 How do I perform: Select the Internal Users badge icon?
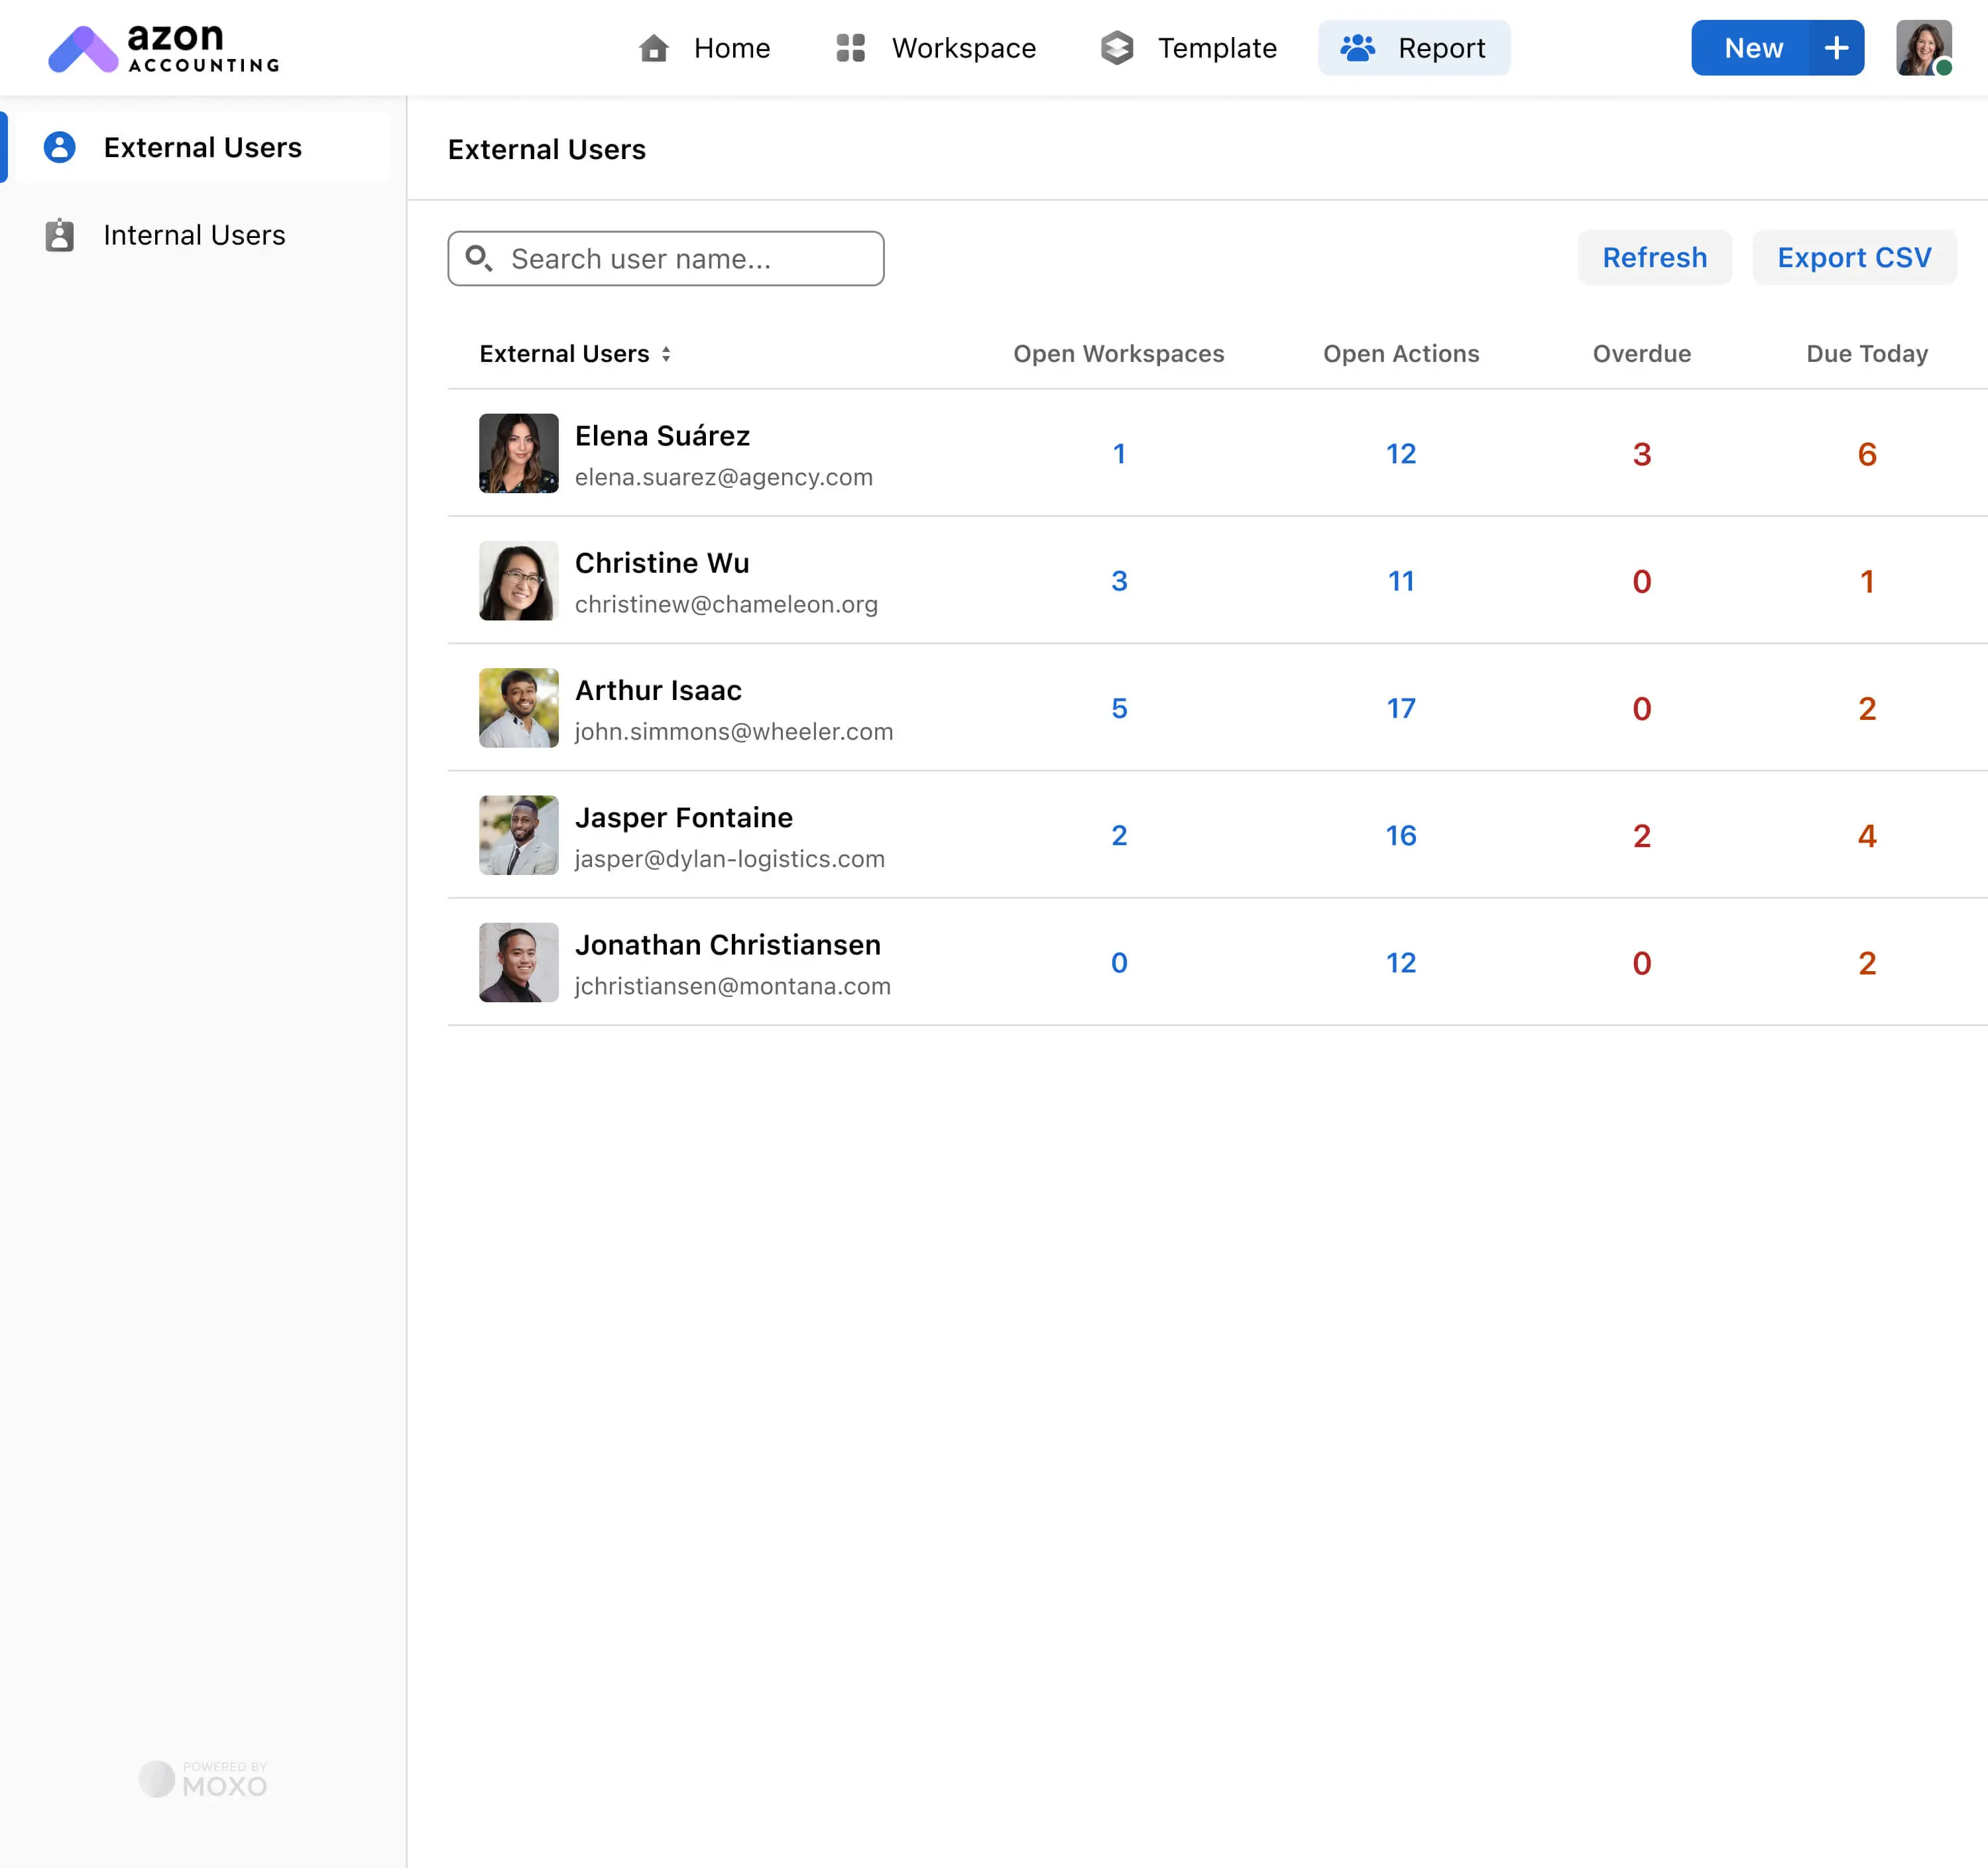[60, 235]
